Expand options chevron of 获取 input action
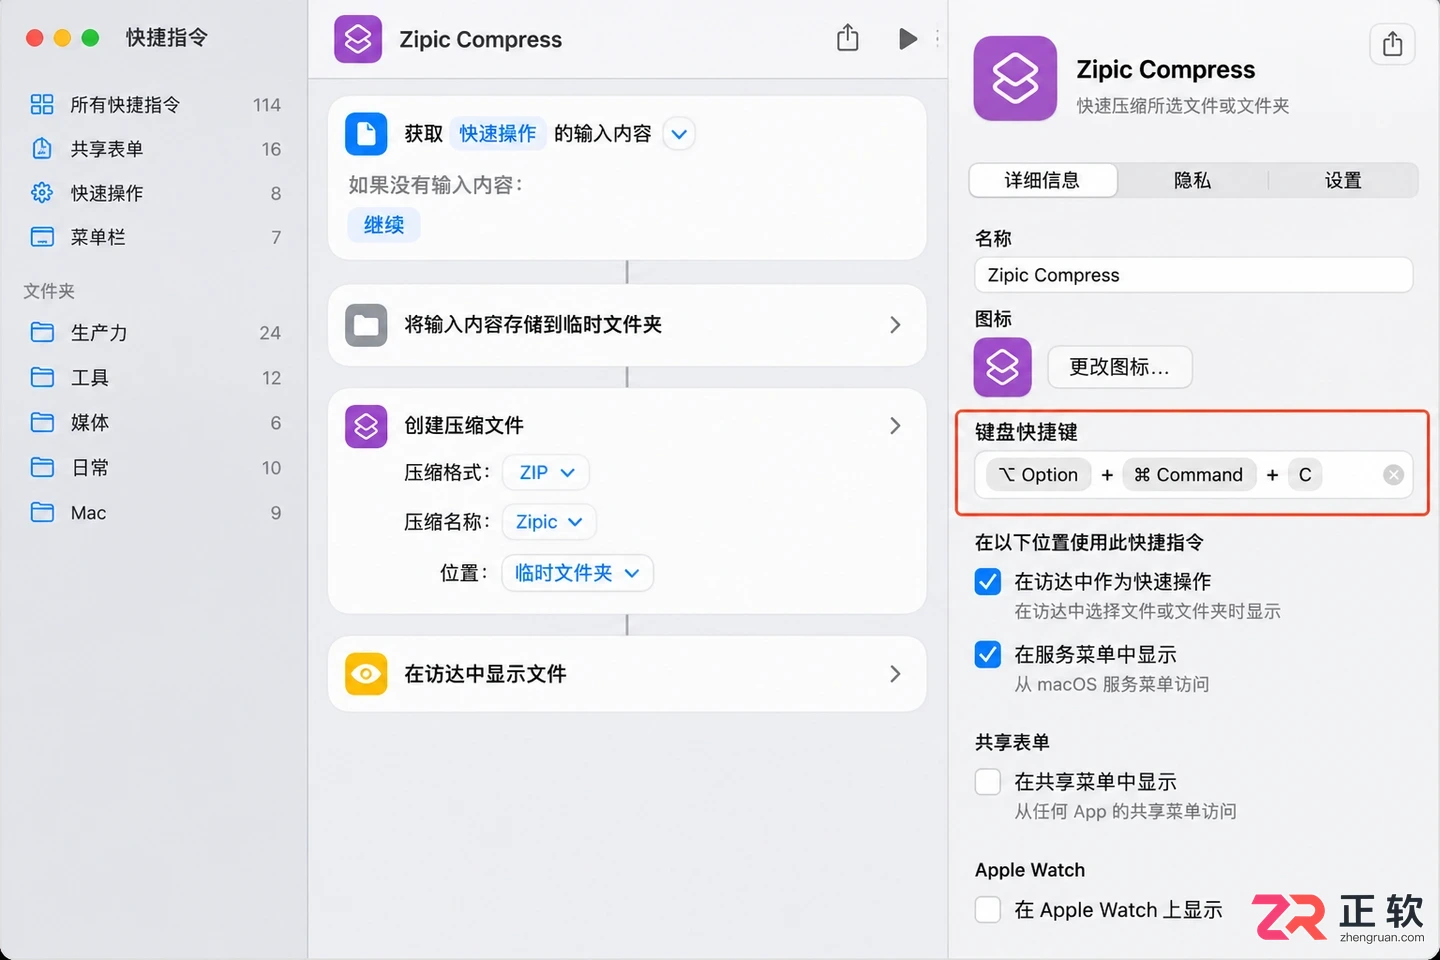Screen dimensions: 1440x960 [x=679, y=134]
